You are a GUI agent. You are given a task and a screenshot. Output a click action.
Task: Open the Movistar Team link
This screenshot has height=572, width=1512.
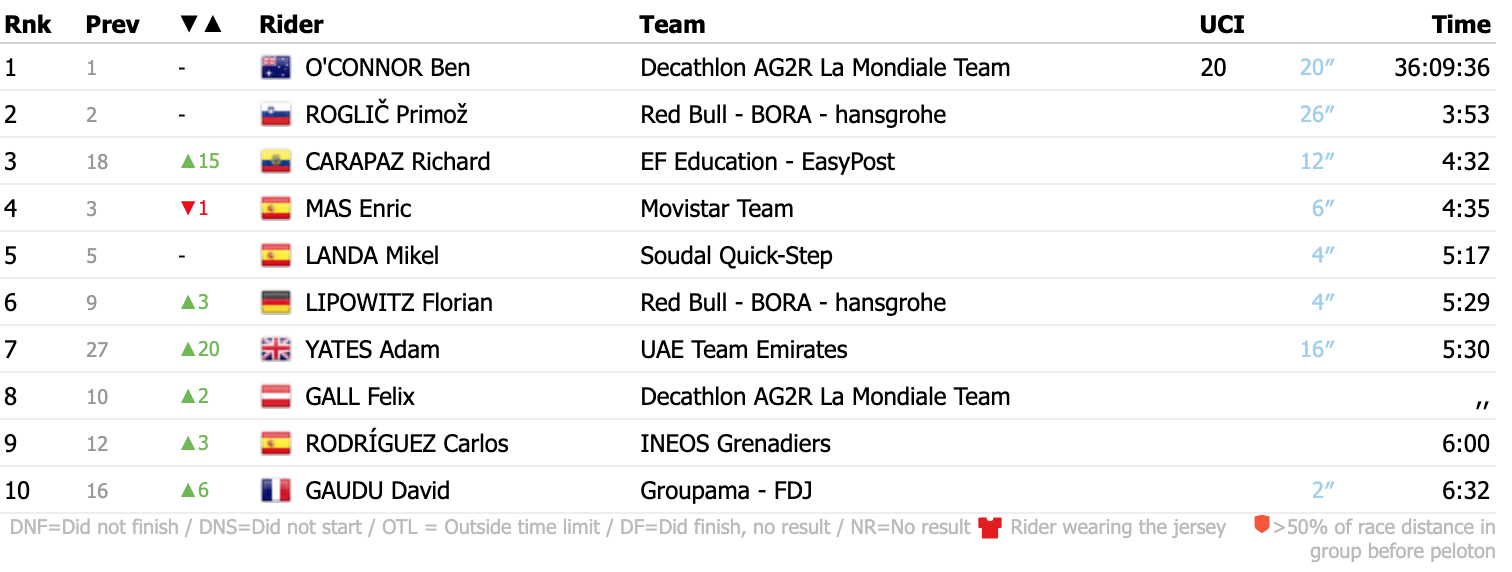pos(716,209)
